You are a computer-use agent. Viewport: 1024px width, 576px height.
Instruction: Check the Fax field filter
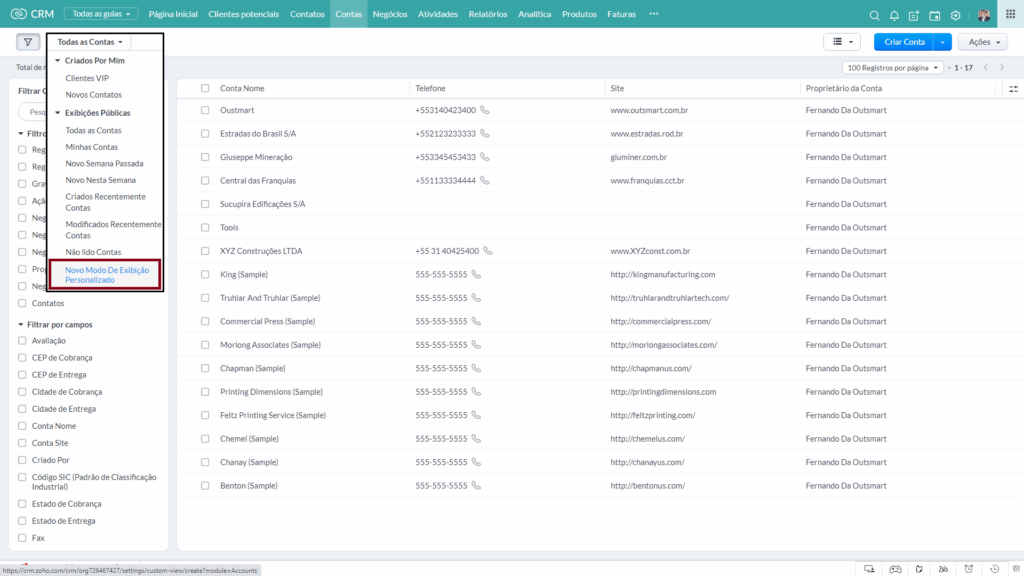(22, 538)
